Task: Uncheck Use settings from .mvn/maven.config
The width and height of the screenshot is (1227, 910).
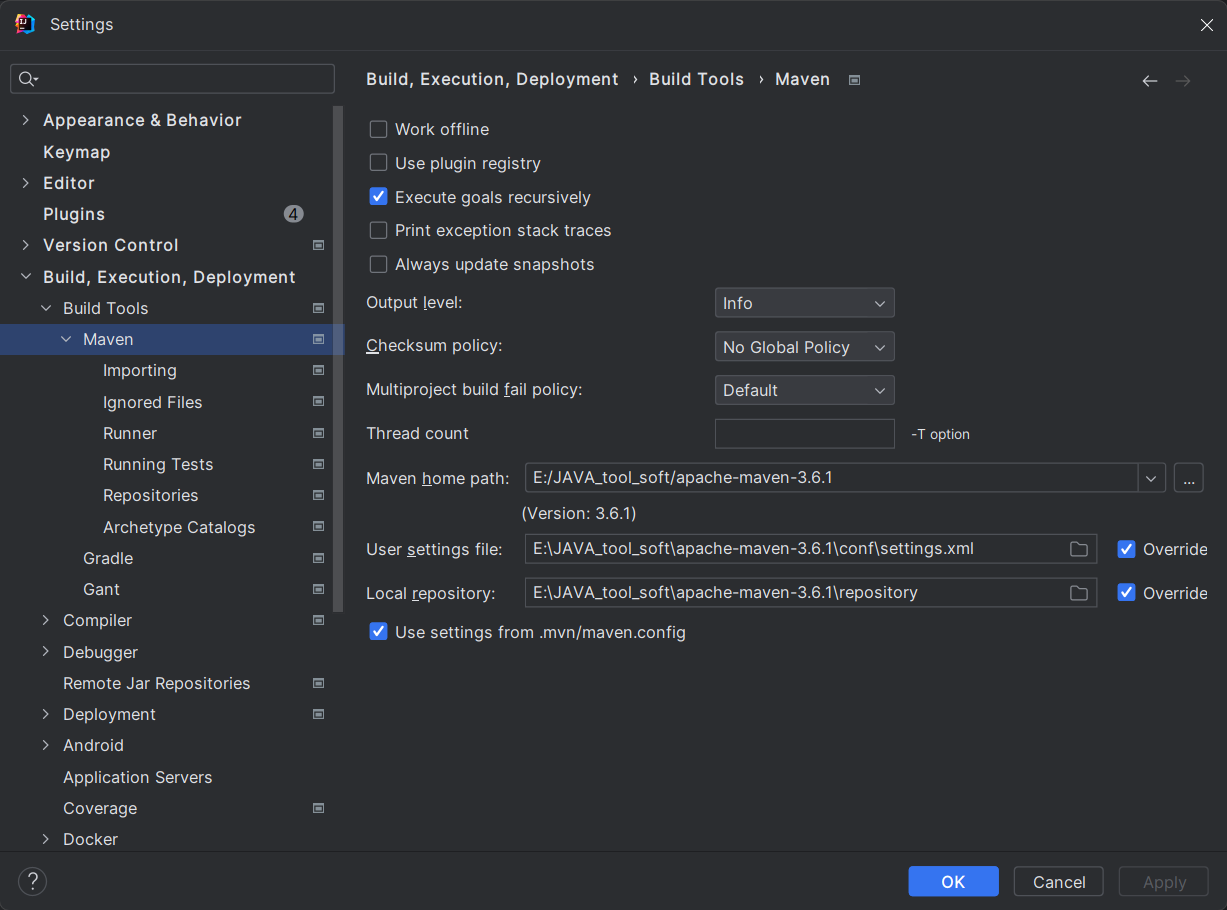Action: 378,632
